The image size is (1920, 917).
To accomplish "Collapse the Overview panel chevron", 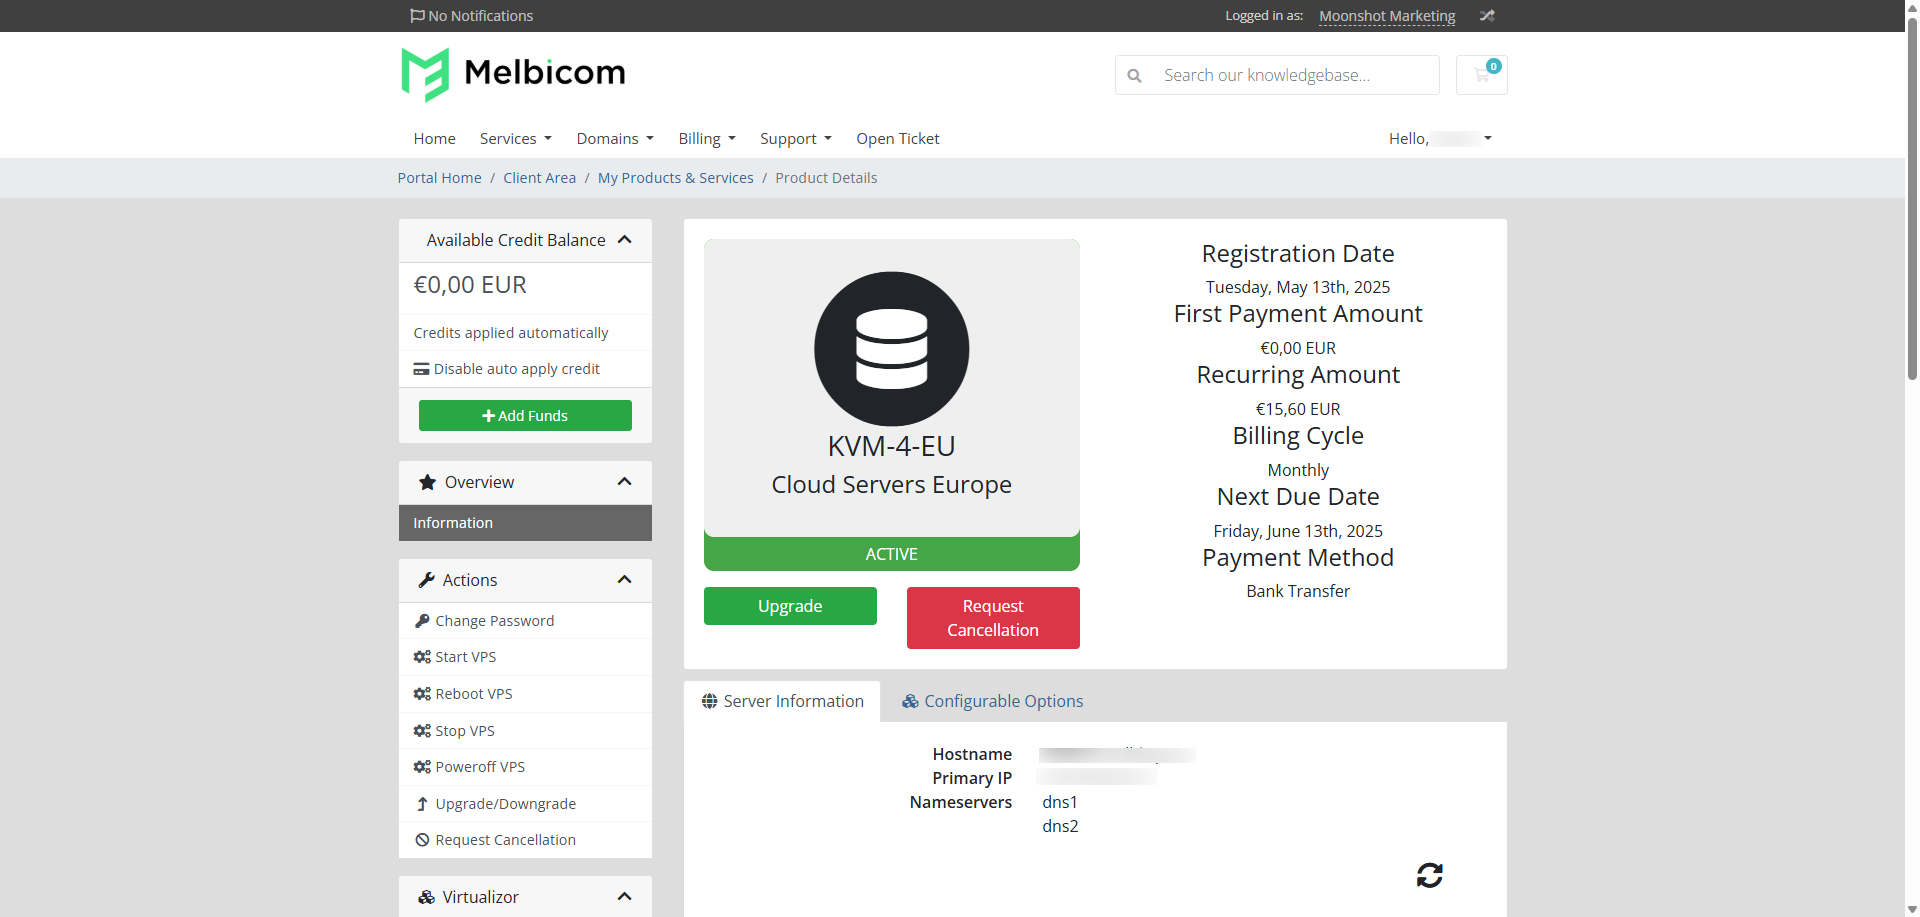I will (x=625, y=482).
